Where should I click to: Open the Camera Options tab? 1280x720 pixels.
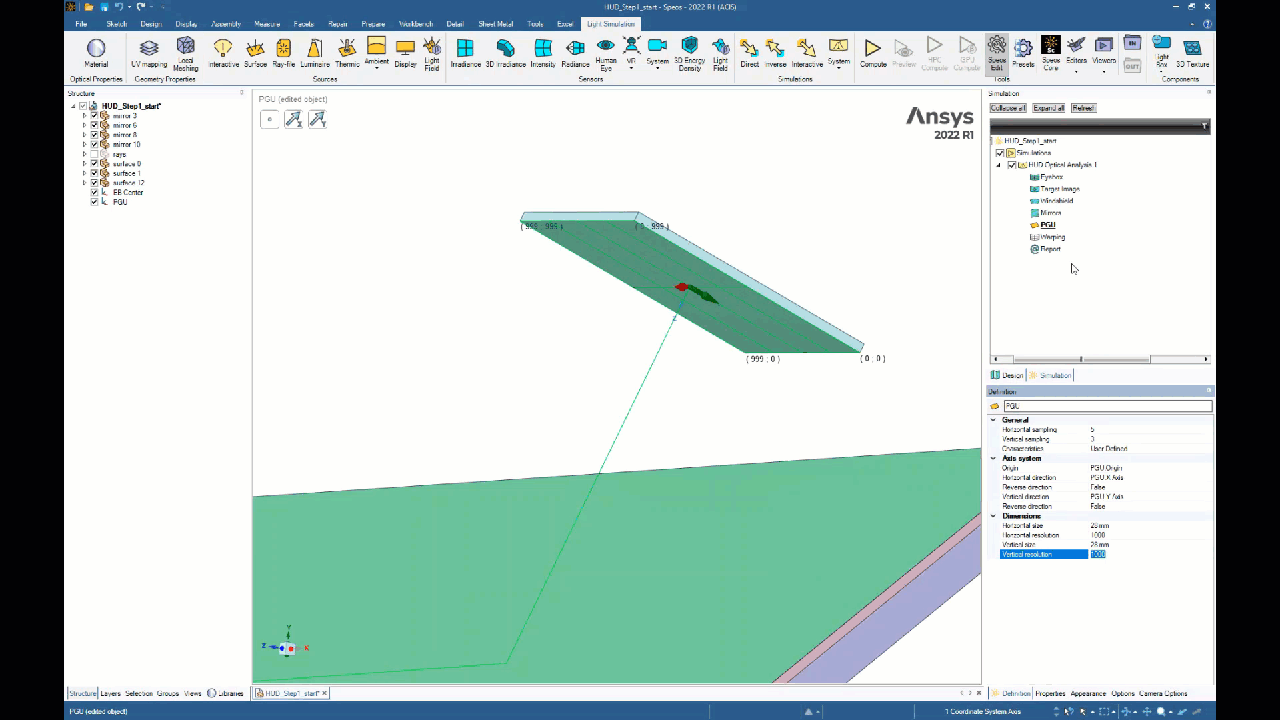click(1163, 693)
